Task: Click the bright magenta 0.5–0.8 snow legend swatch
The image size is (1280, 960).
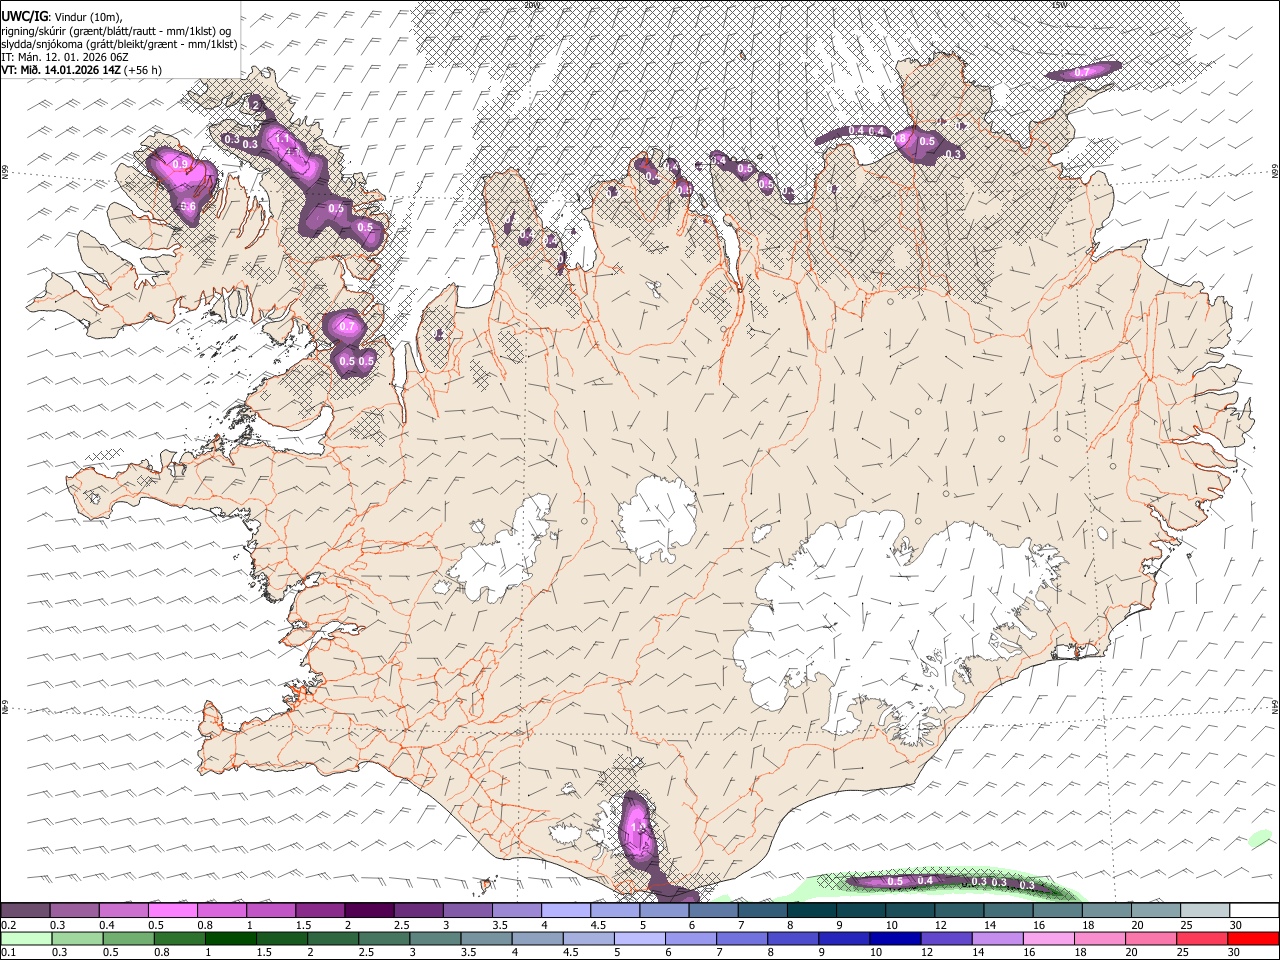Action: pos(172,911)
